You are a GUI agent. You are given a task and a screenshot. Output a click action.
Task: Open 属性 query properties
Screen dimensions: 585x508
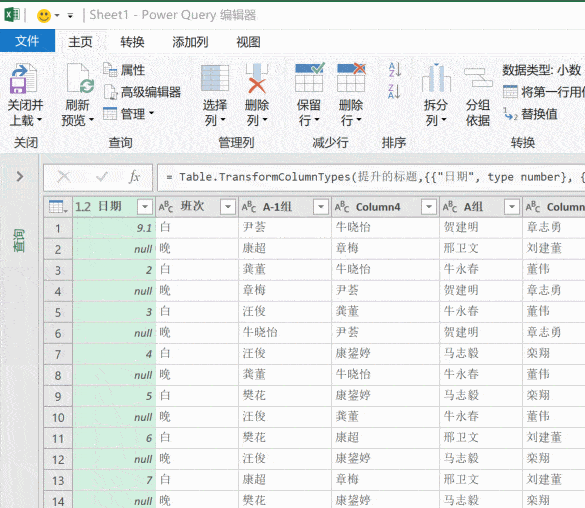point(124,70)
